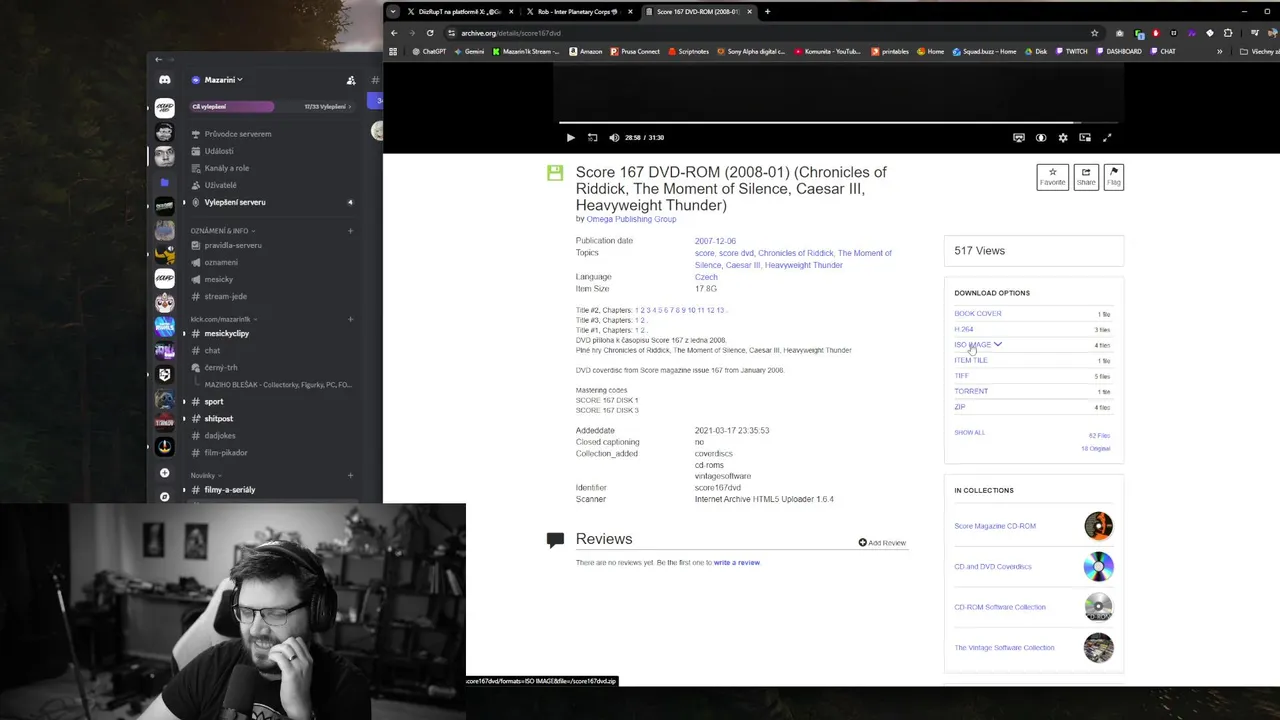This screenshot has width=1280, height=720.
Task: Collapse Novinky category in Discord
Action: 205,475
